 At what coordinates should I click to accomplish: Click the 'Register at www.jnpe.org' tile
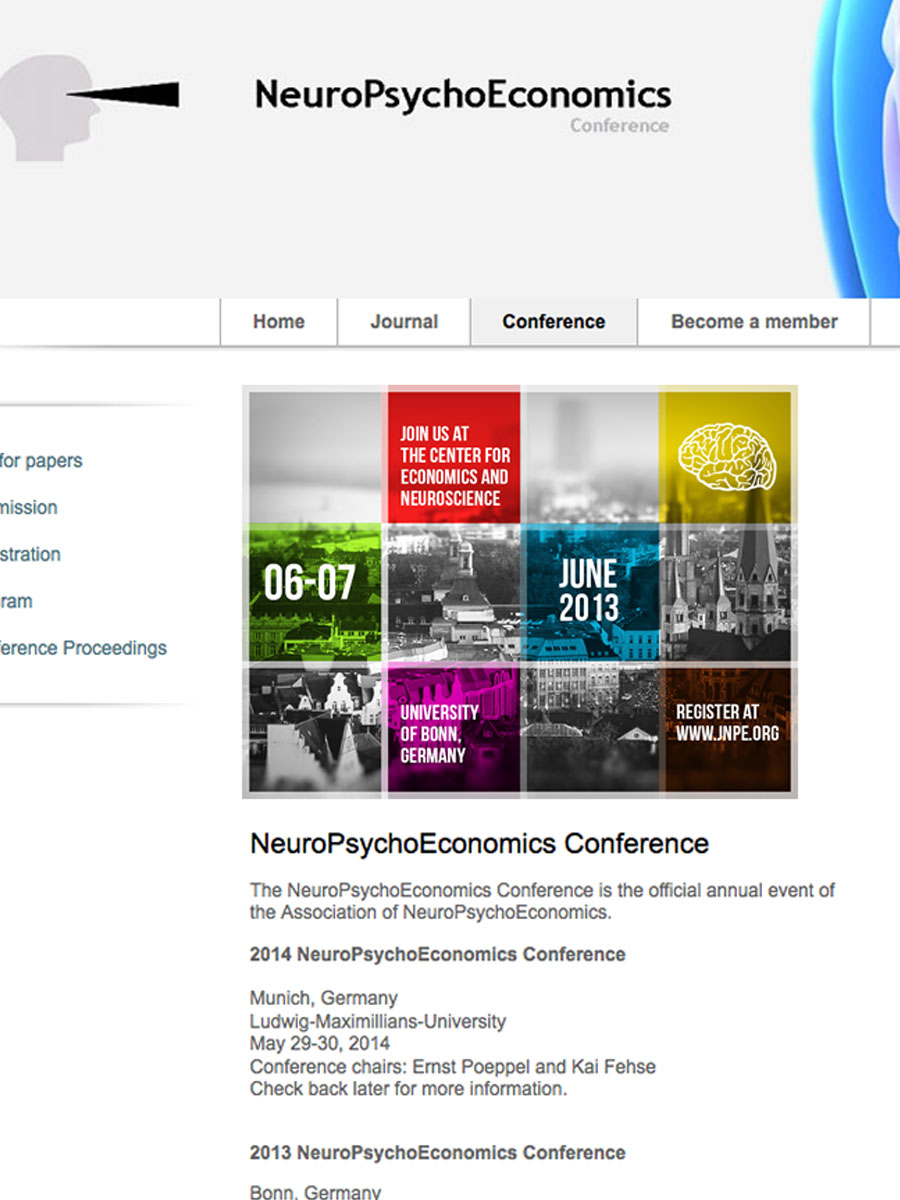pos(727,730)
